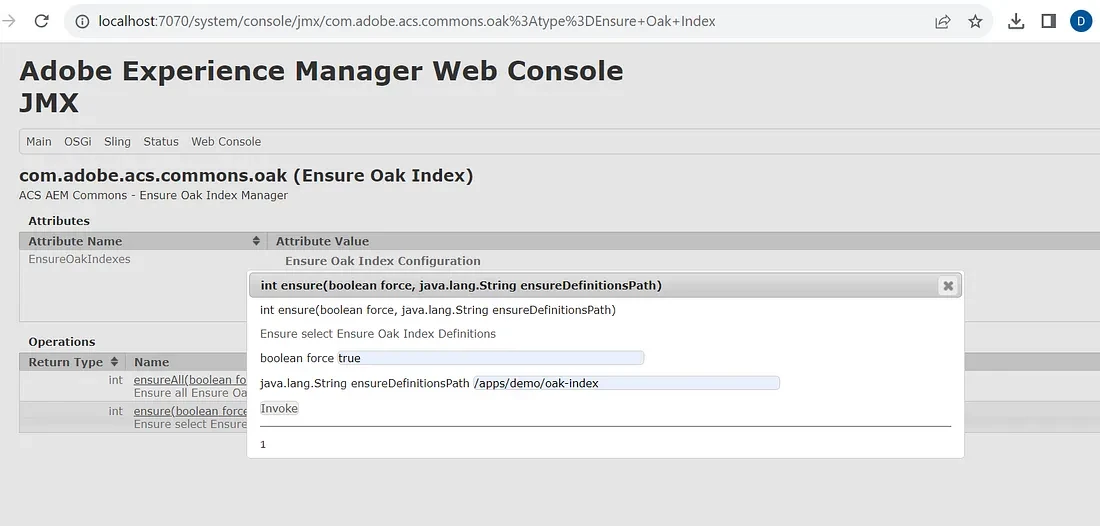The height and width of the screenshot is (526, 1100).
Task: Click the ensureDefinitionsPath input field
Action: [626, 384]
